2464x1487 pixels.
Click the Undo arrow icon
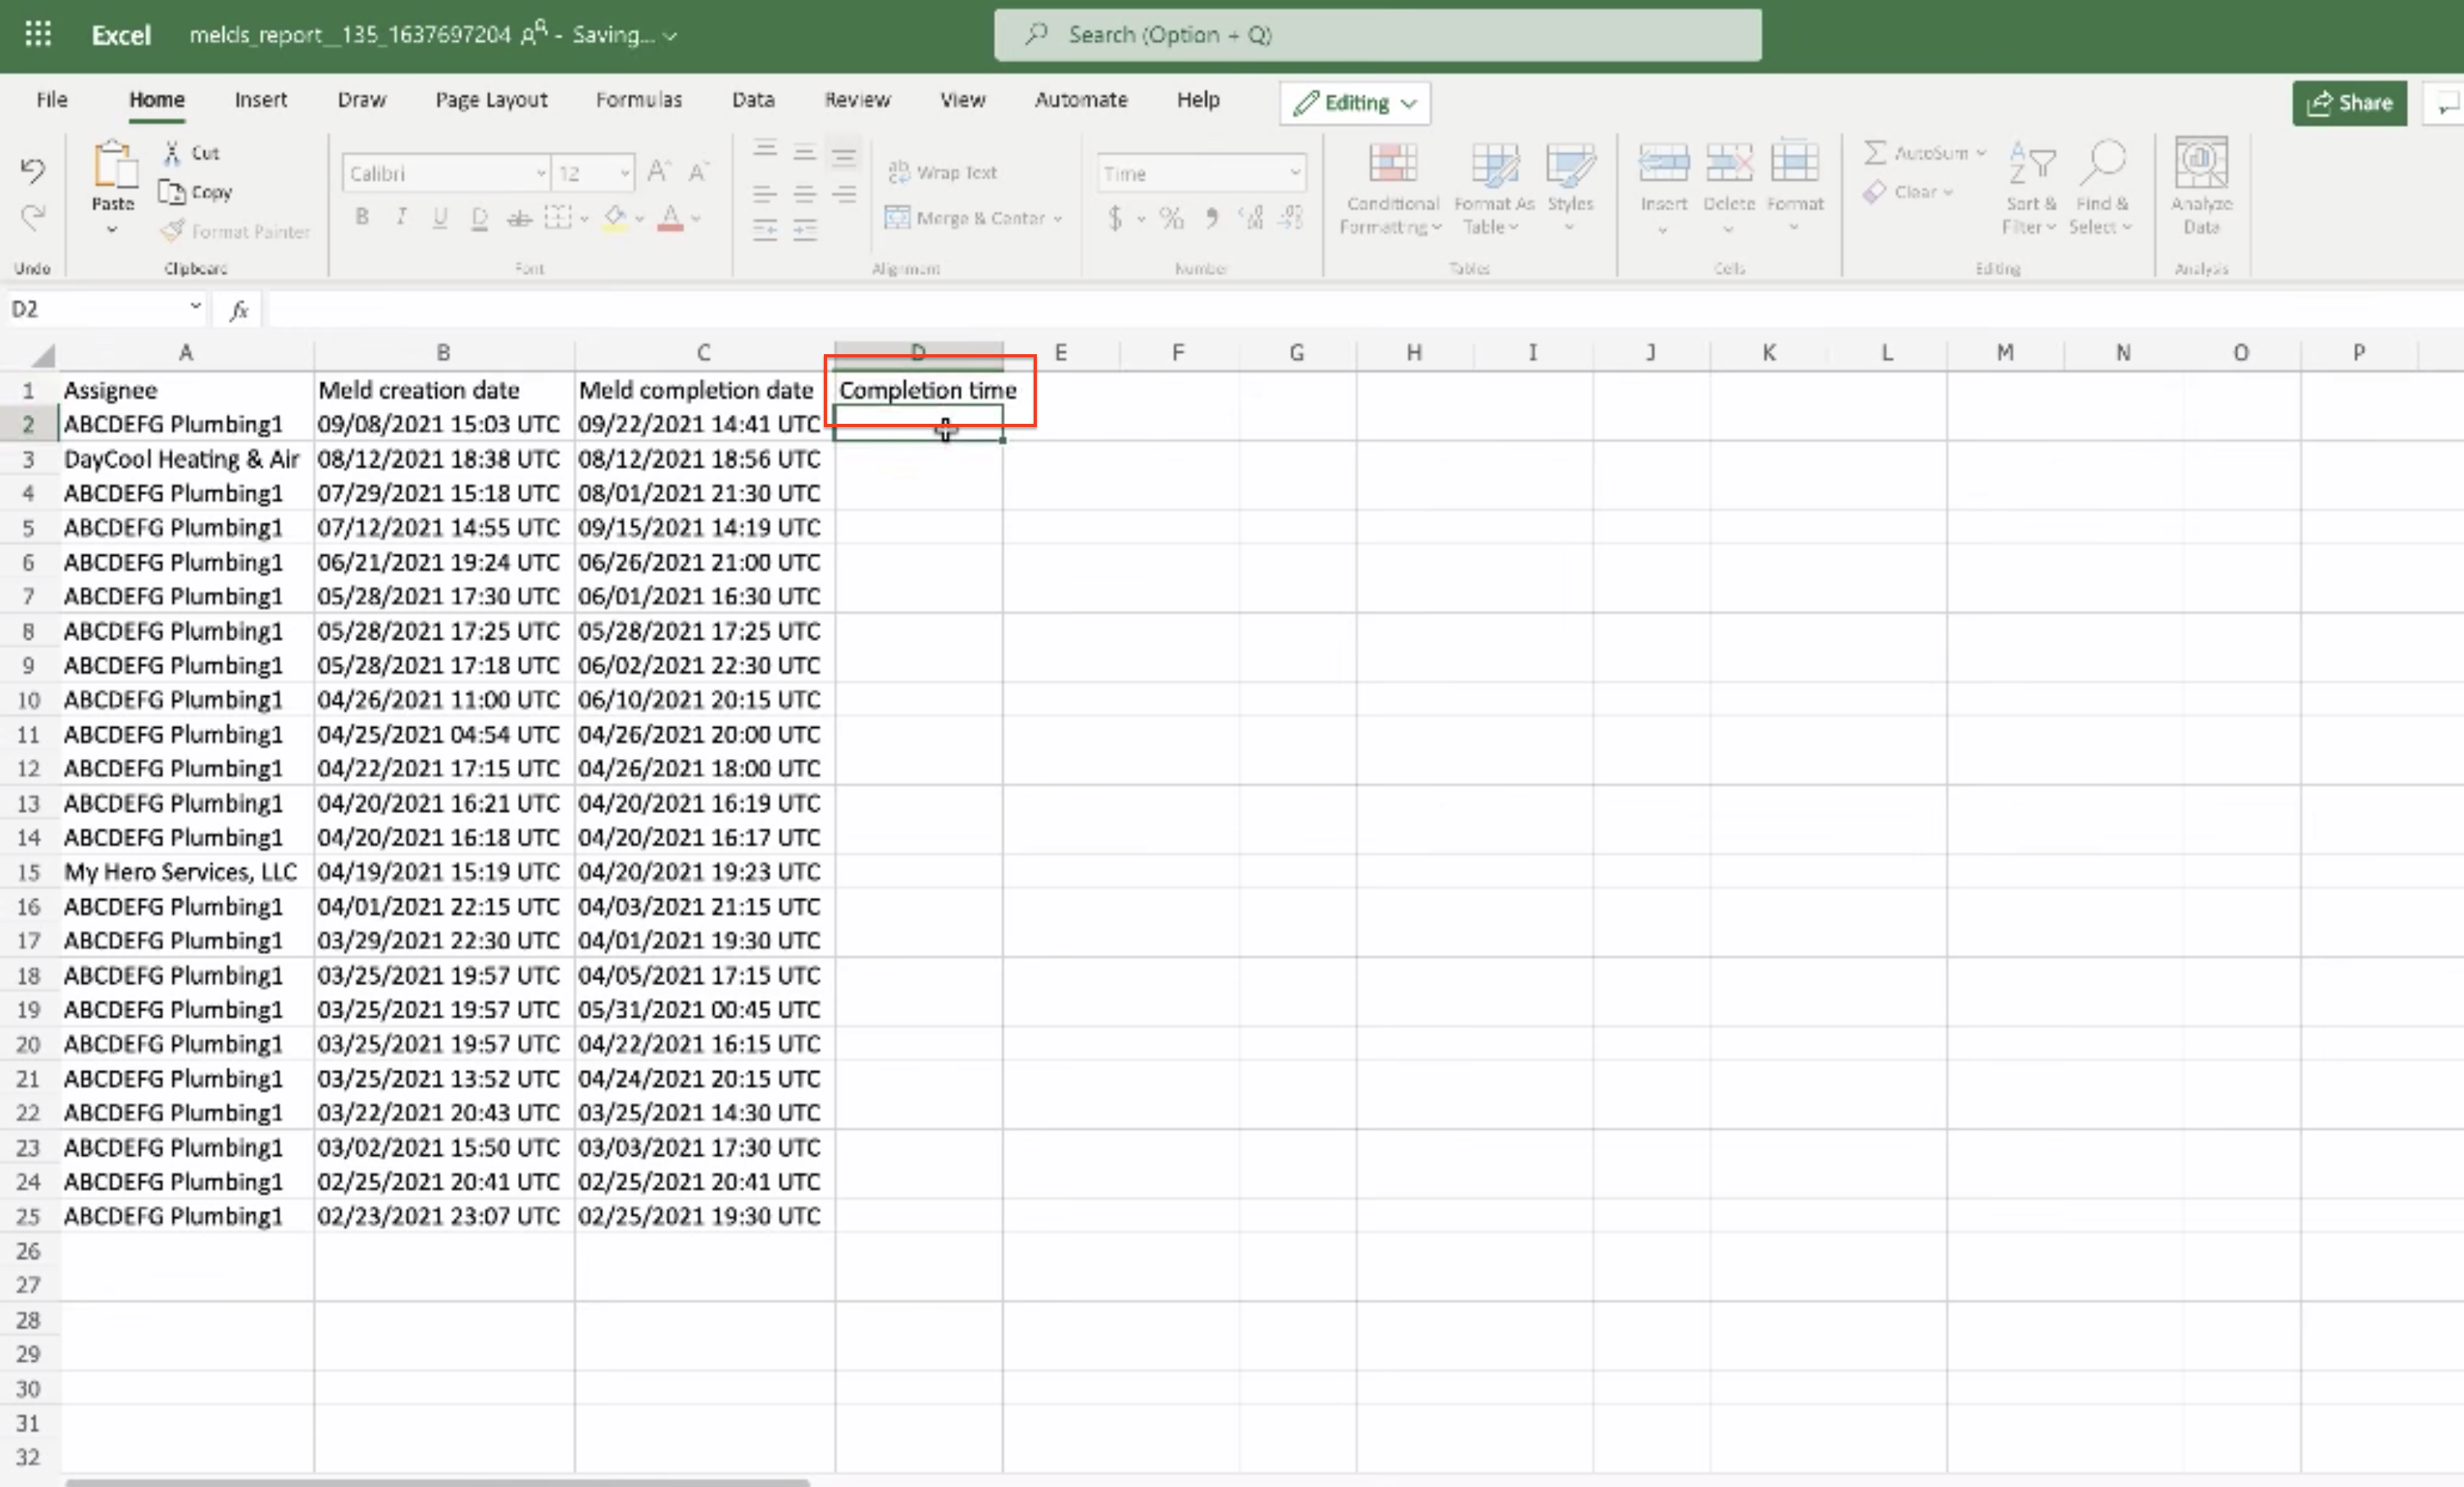point(32,171)
